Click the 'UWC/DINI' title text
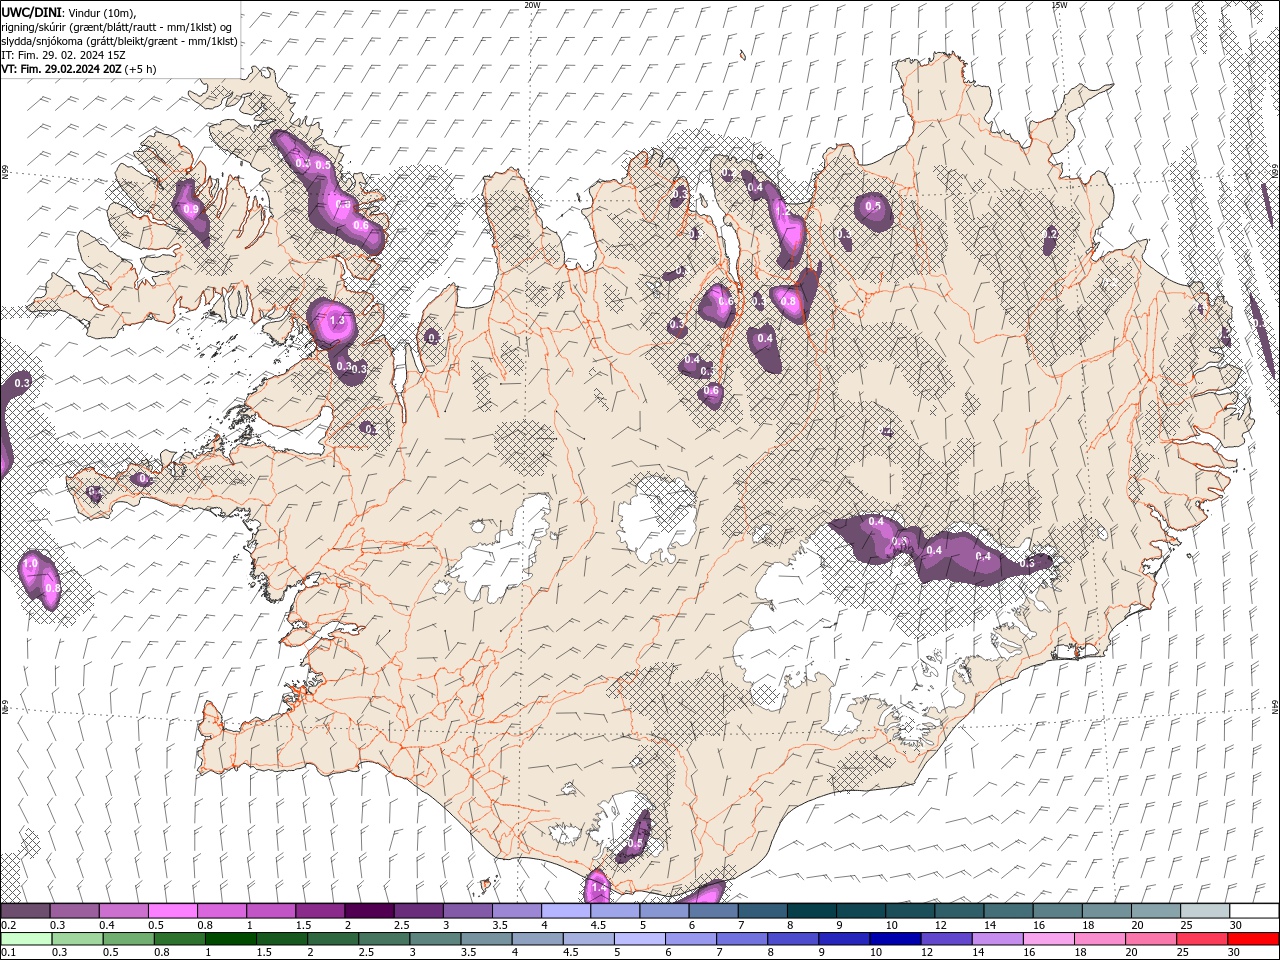Screen dimensions: 1280x960 (32, 11)
